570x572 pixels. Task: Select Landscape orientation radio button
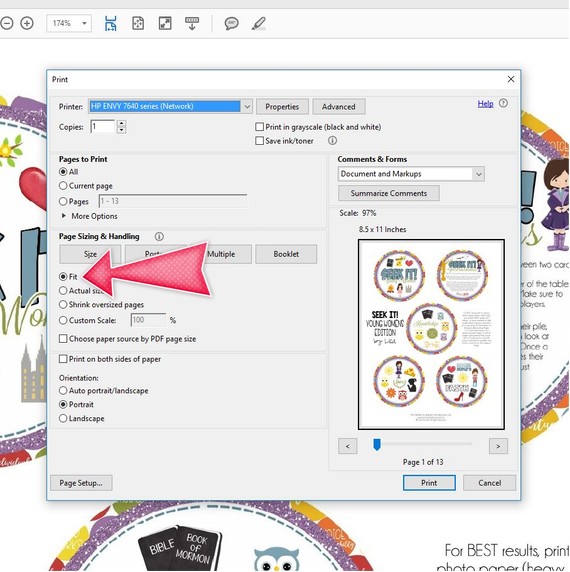63,418
